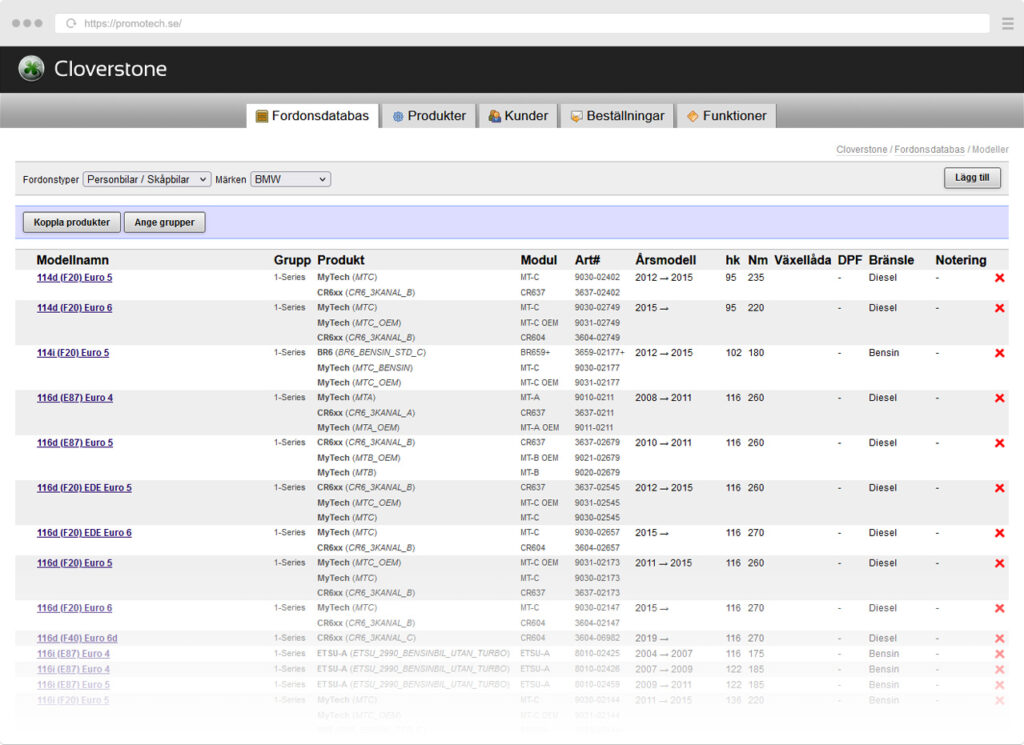Open the 114d (F20) Euro 5 model link

click(74, 277)
